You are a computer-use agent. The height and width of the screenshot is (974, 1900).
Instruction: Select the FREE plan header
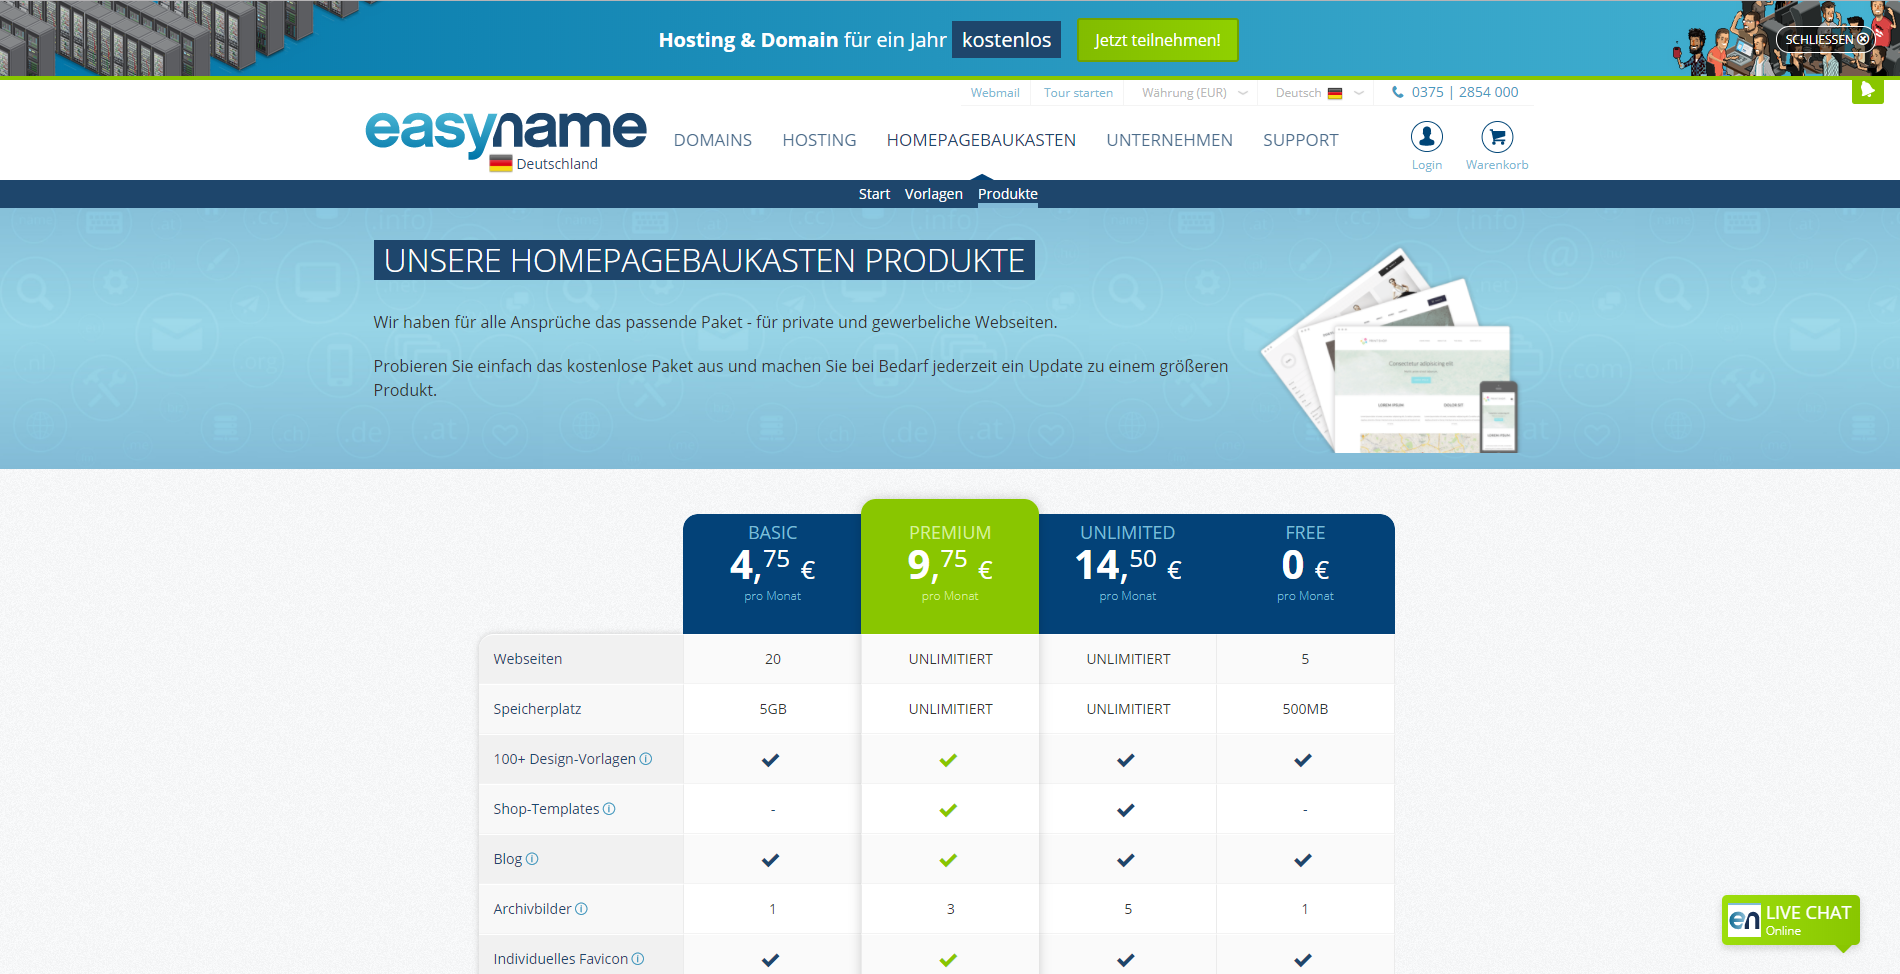[x=1305, y=574]
